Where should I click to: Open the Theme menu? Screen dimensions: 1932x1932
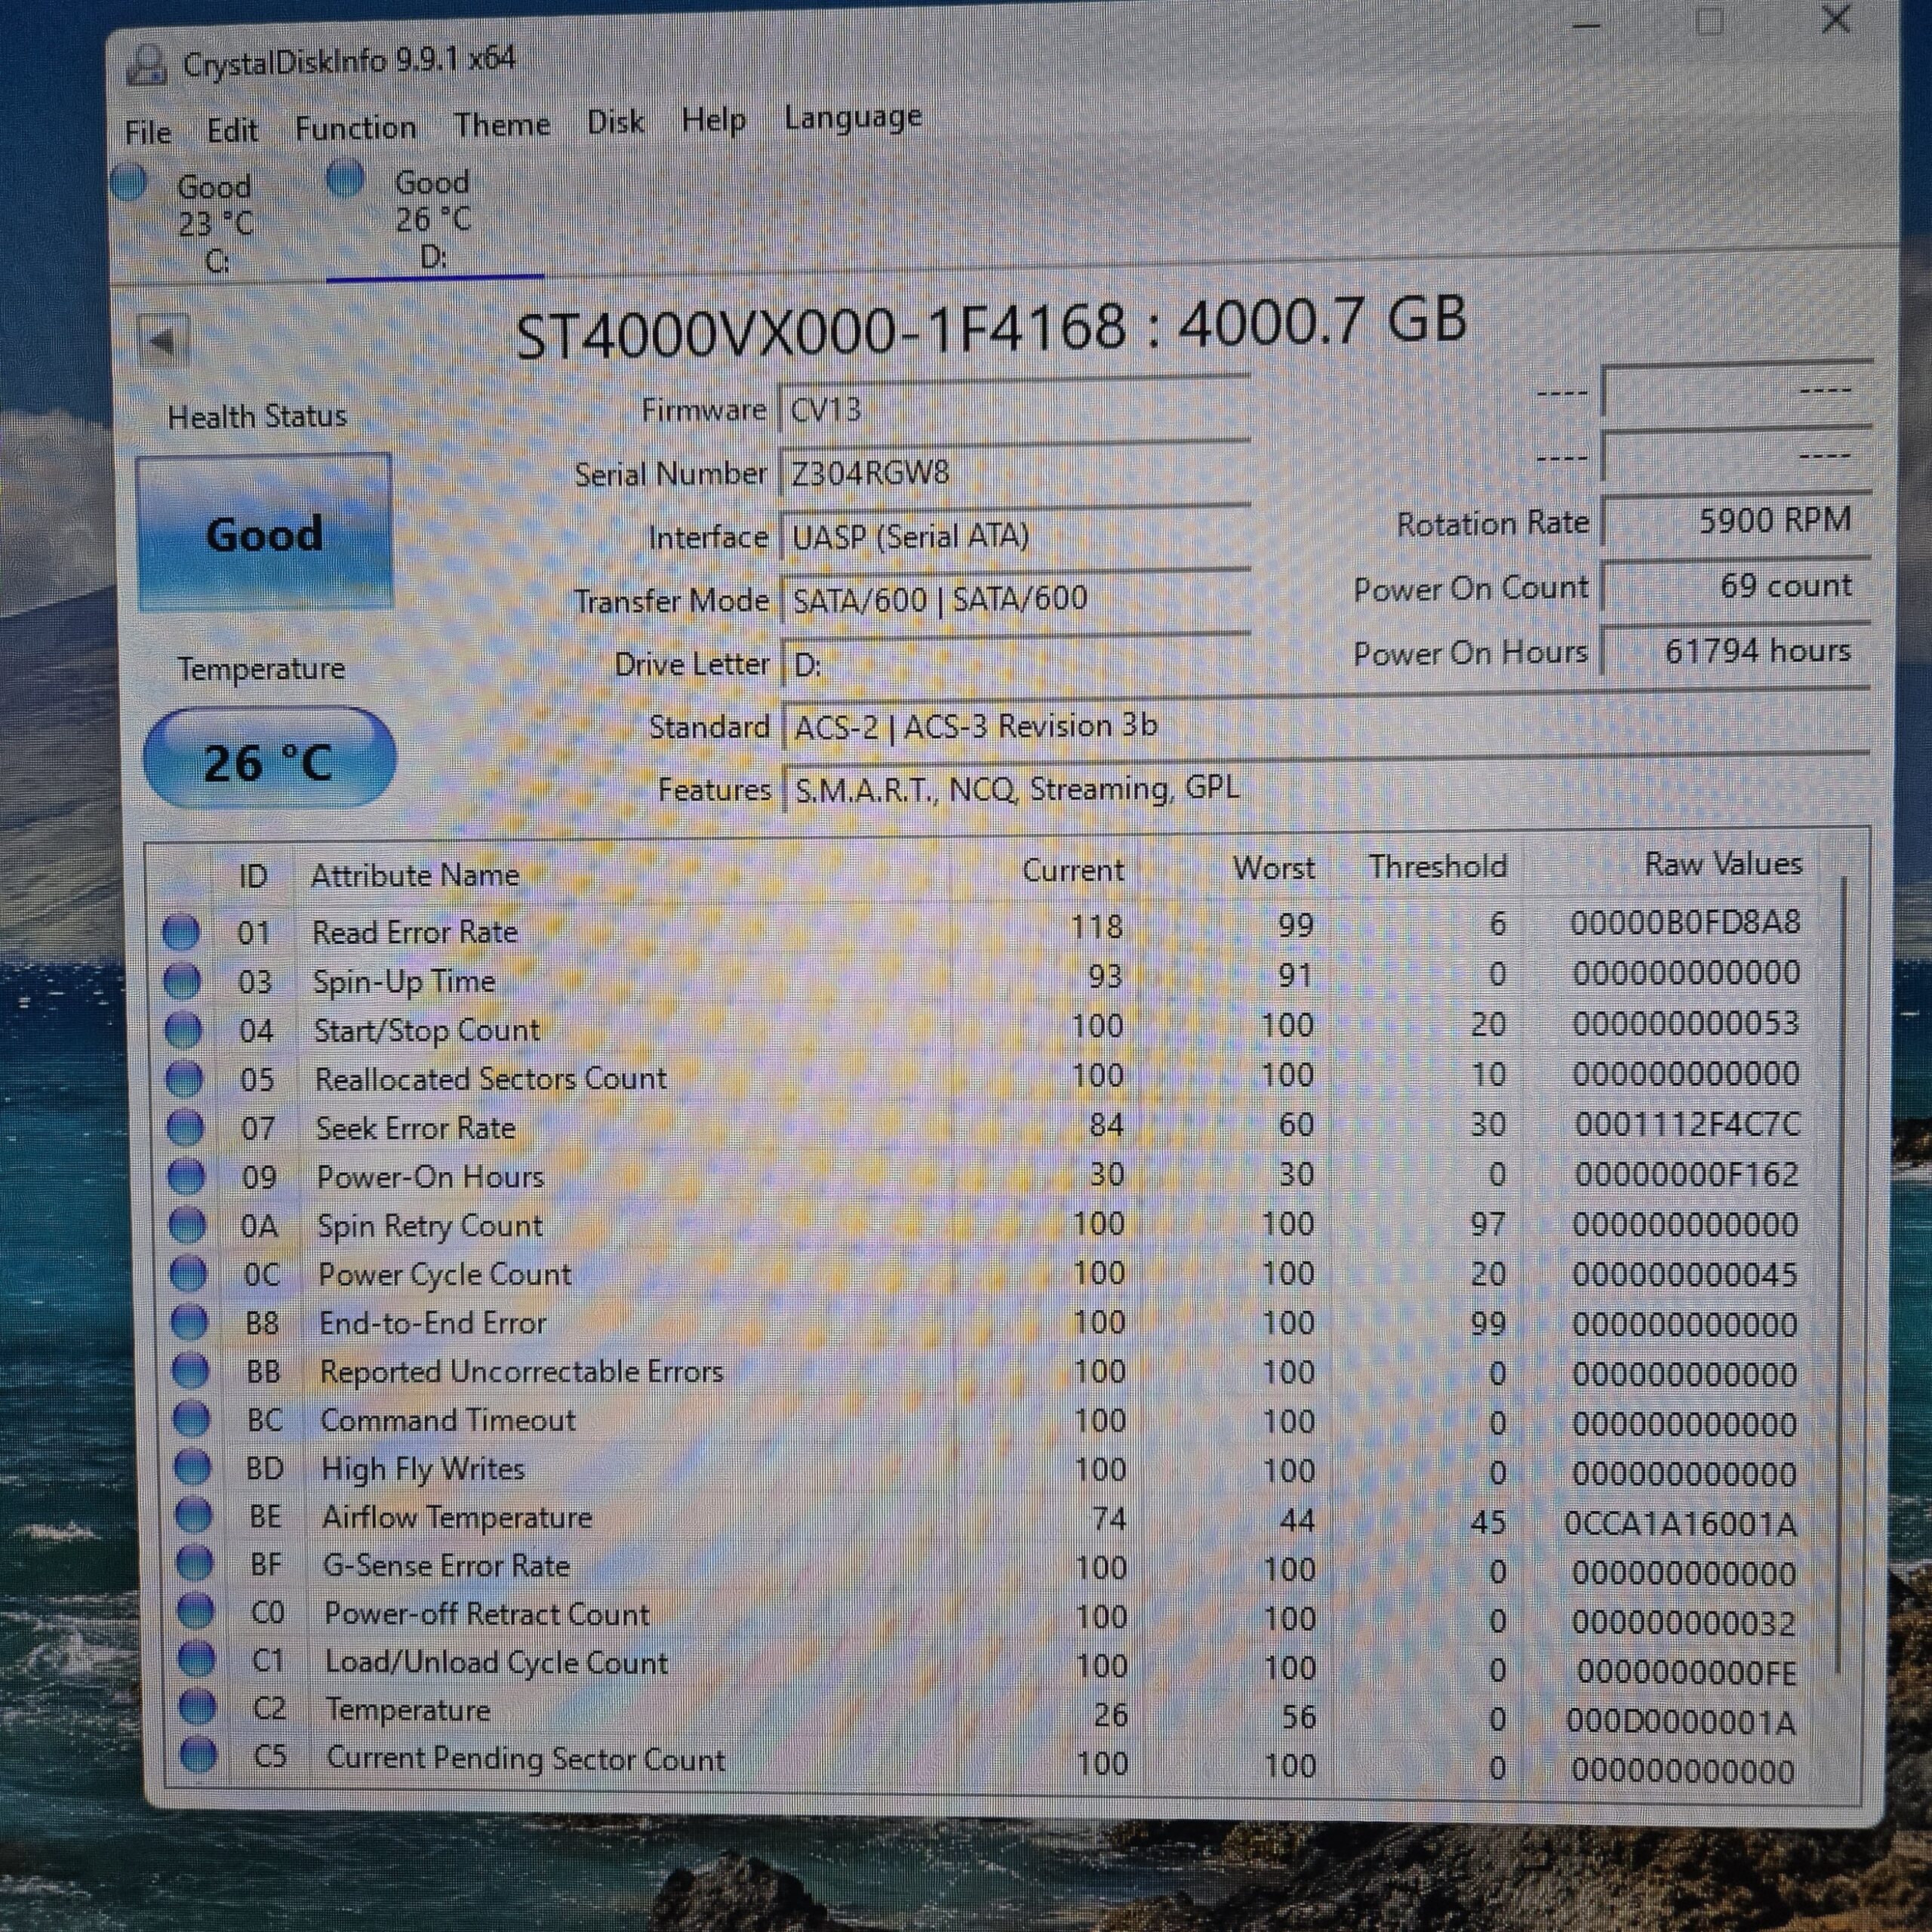pyautogui.click(x=502, y=125)
